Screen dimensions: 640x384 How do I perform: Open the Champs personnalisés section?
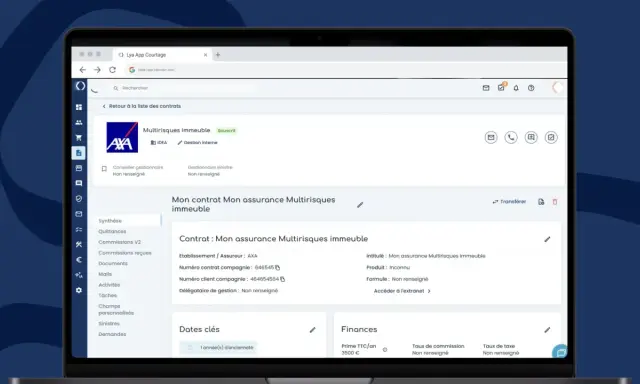[116, 309]
